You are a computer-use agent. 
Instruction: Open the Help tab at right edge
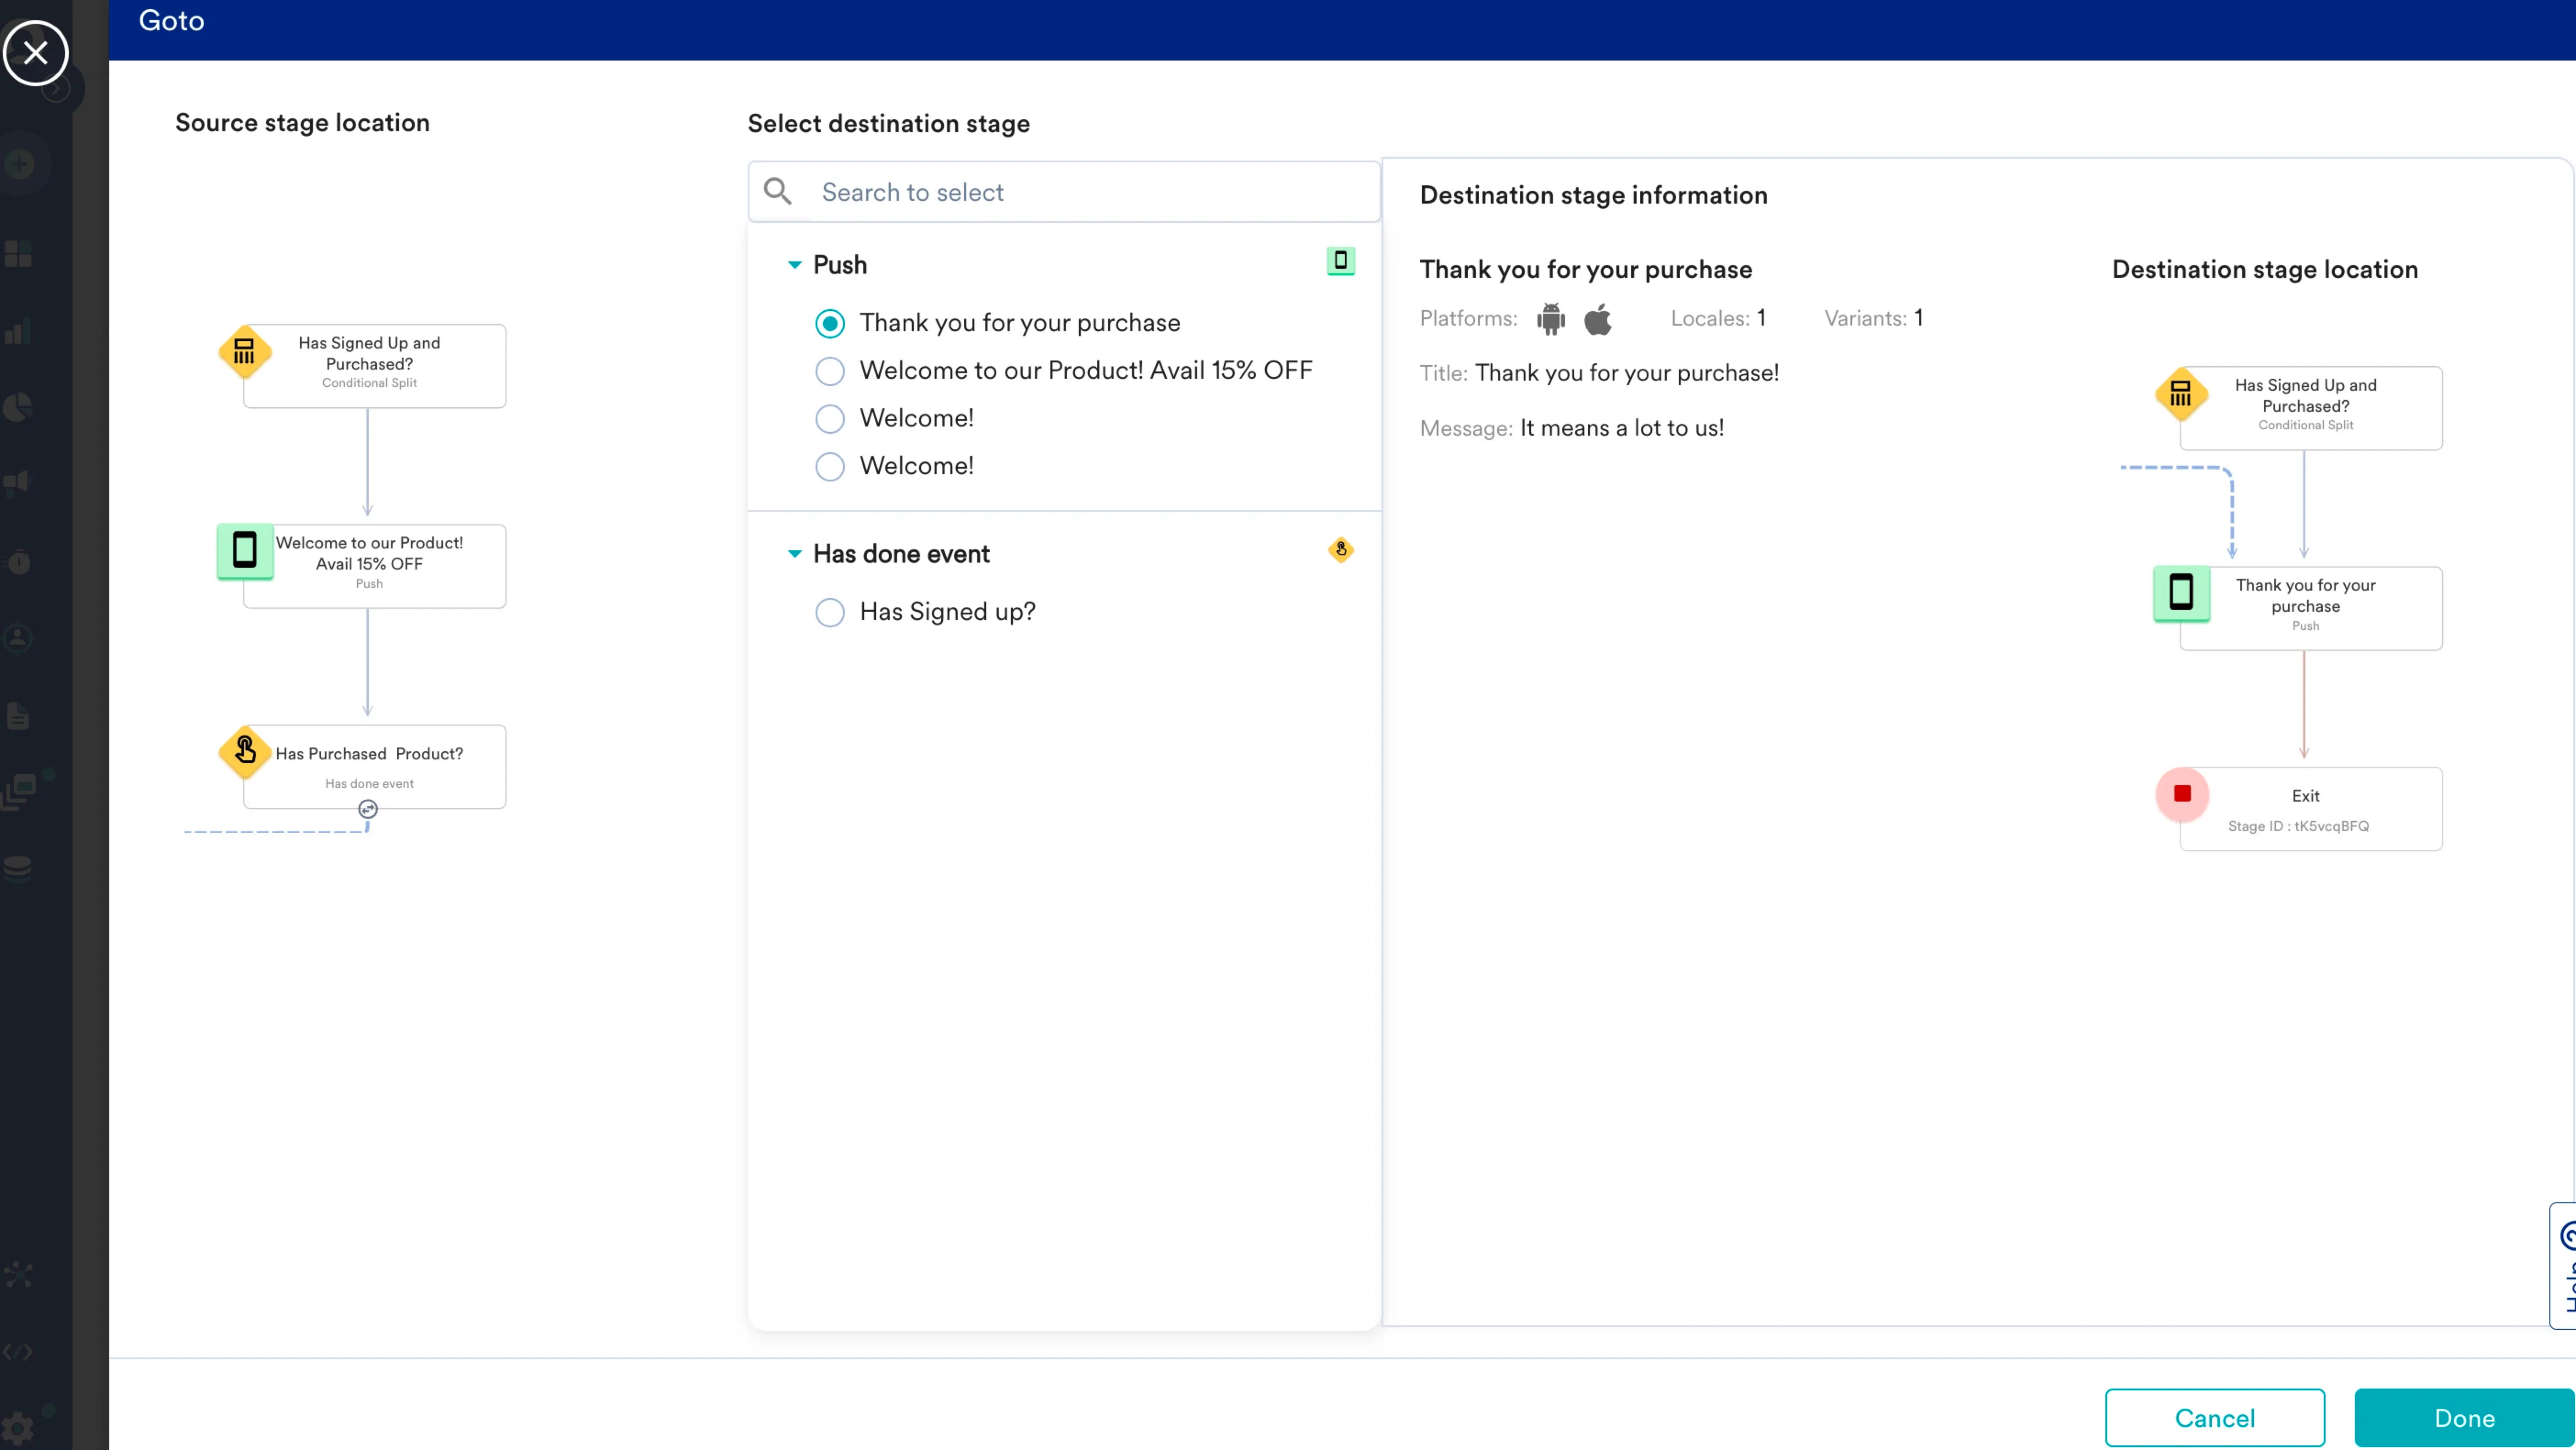point(2564,1265)
